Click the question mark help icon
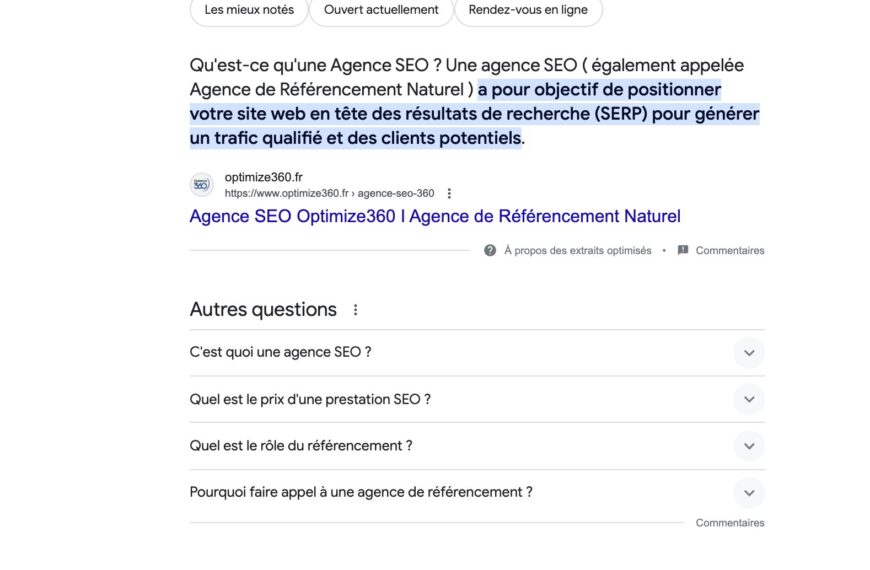Viewport: 870px width, 570px height. pos(490,251)
